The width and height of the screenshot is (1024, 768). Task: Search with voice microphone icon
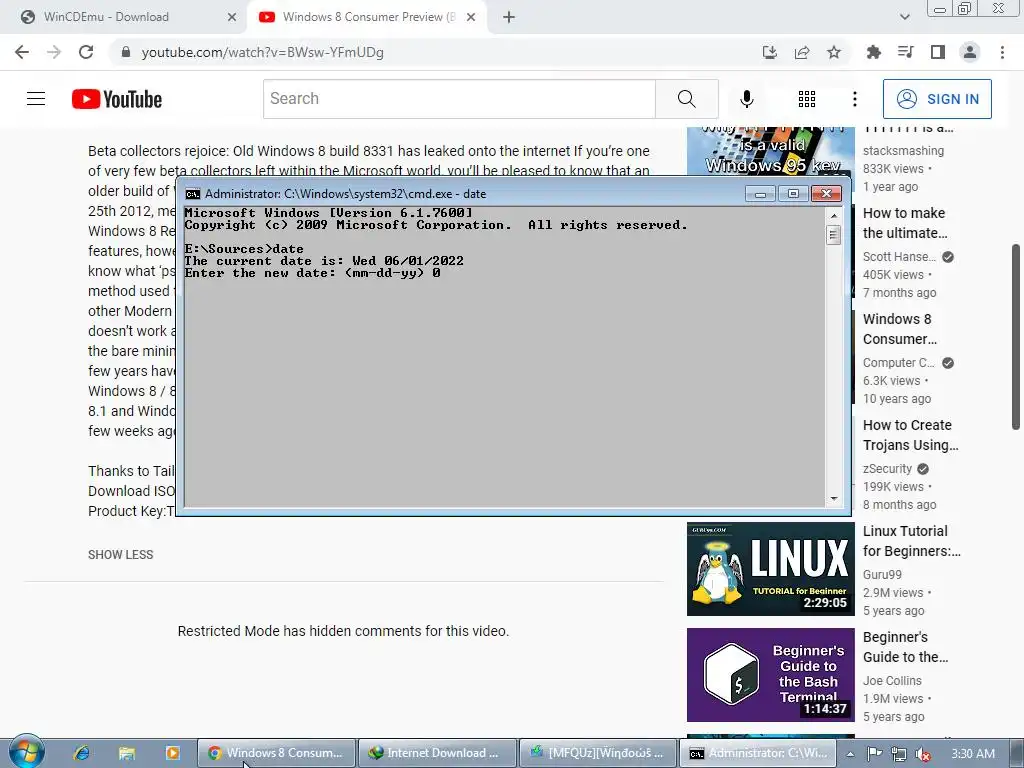pyautogui.click(x=747, y=99)
